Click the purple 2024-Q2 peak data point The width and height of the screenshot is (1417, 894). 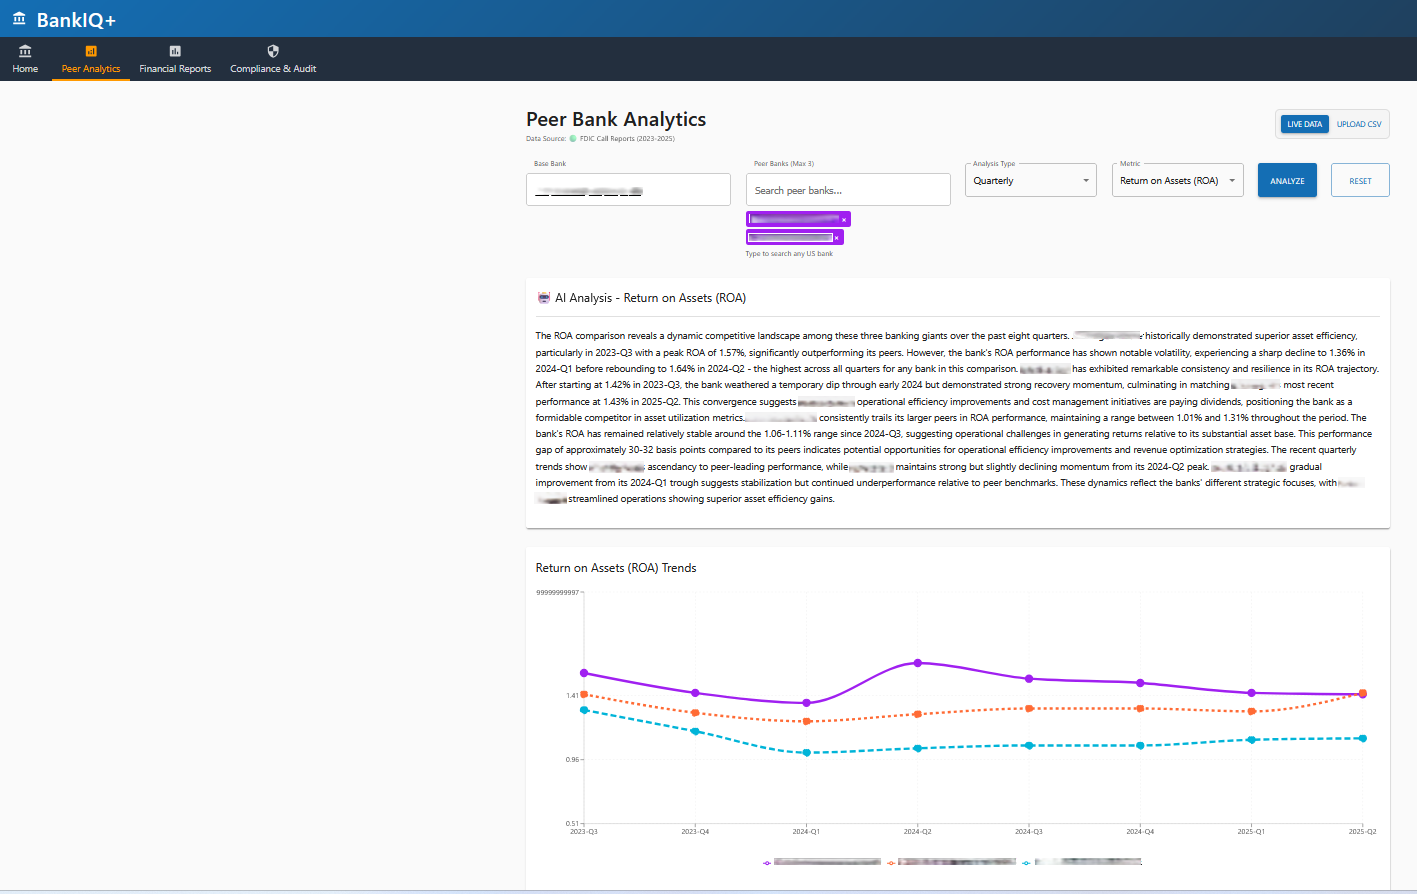pyautogui.click(x=918, y=663)
